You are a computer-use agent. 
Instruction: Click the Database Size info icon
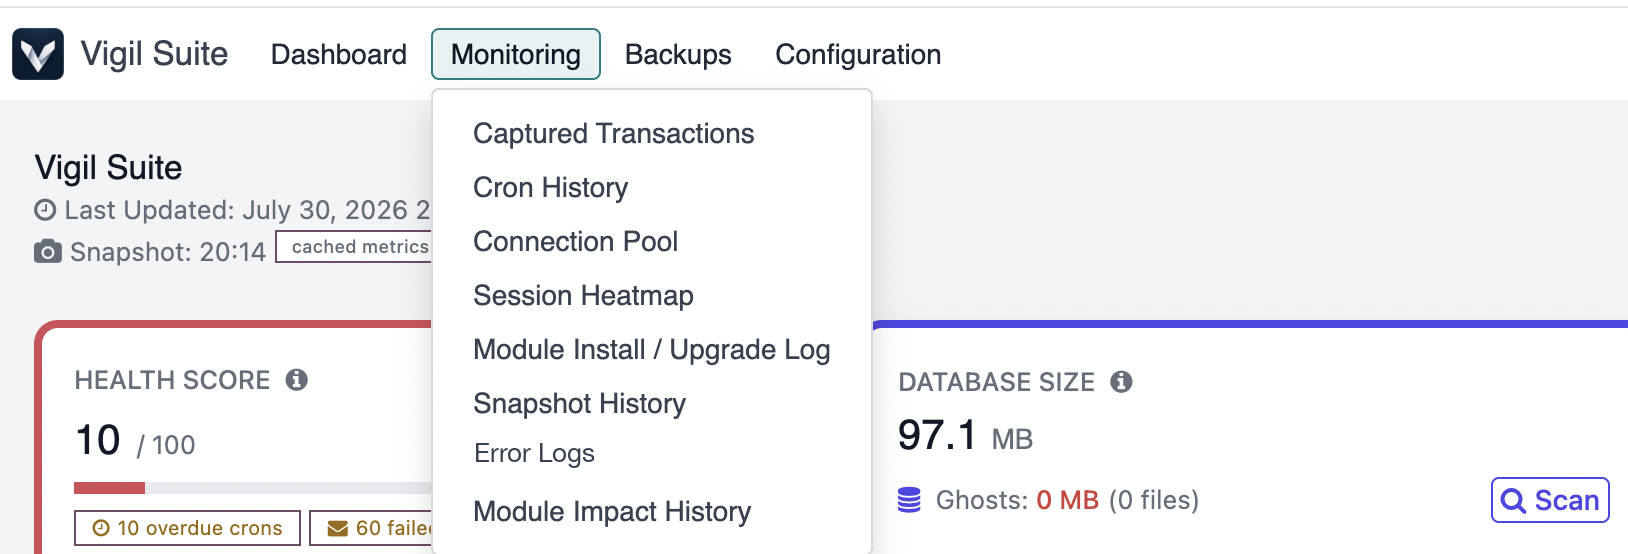pyautogui.click(x=1122, y=382)
